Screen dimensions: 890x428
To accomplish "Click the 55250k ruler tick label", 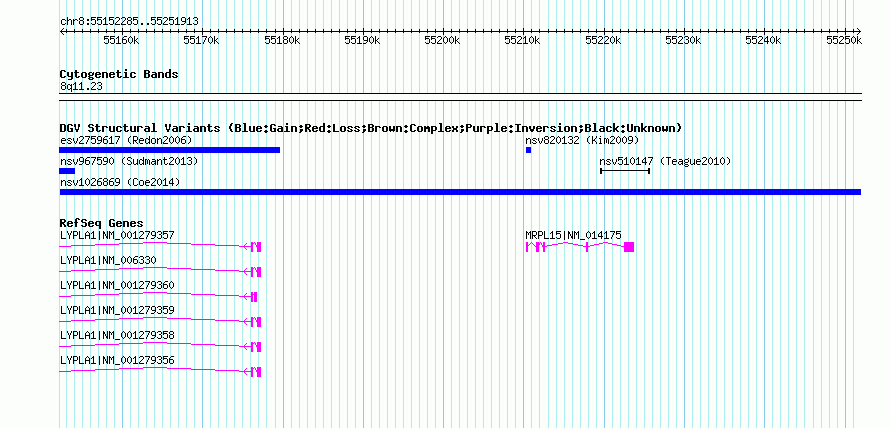I will [844, 40].
